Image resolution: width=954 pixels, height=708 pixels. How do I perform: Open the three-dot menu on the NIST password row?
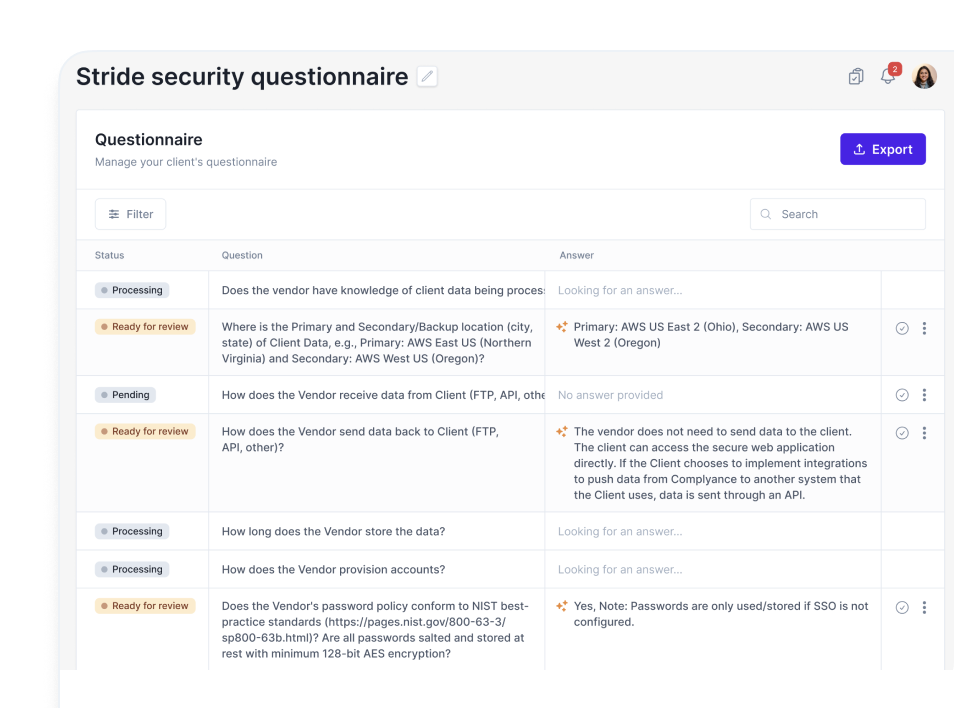point(924,608)
